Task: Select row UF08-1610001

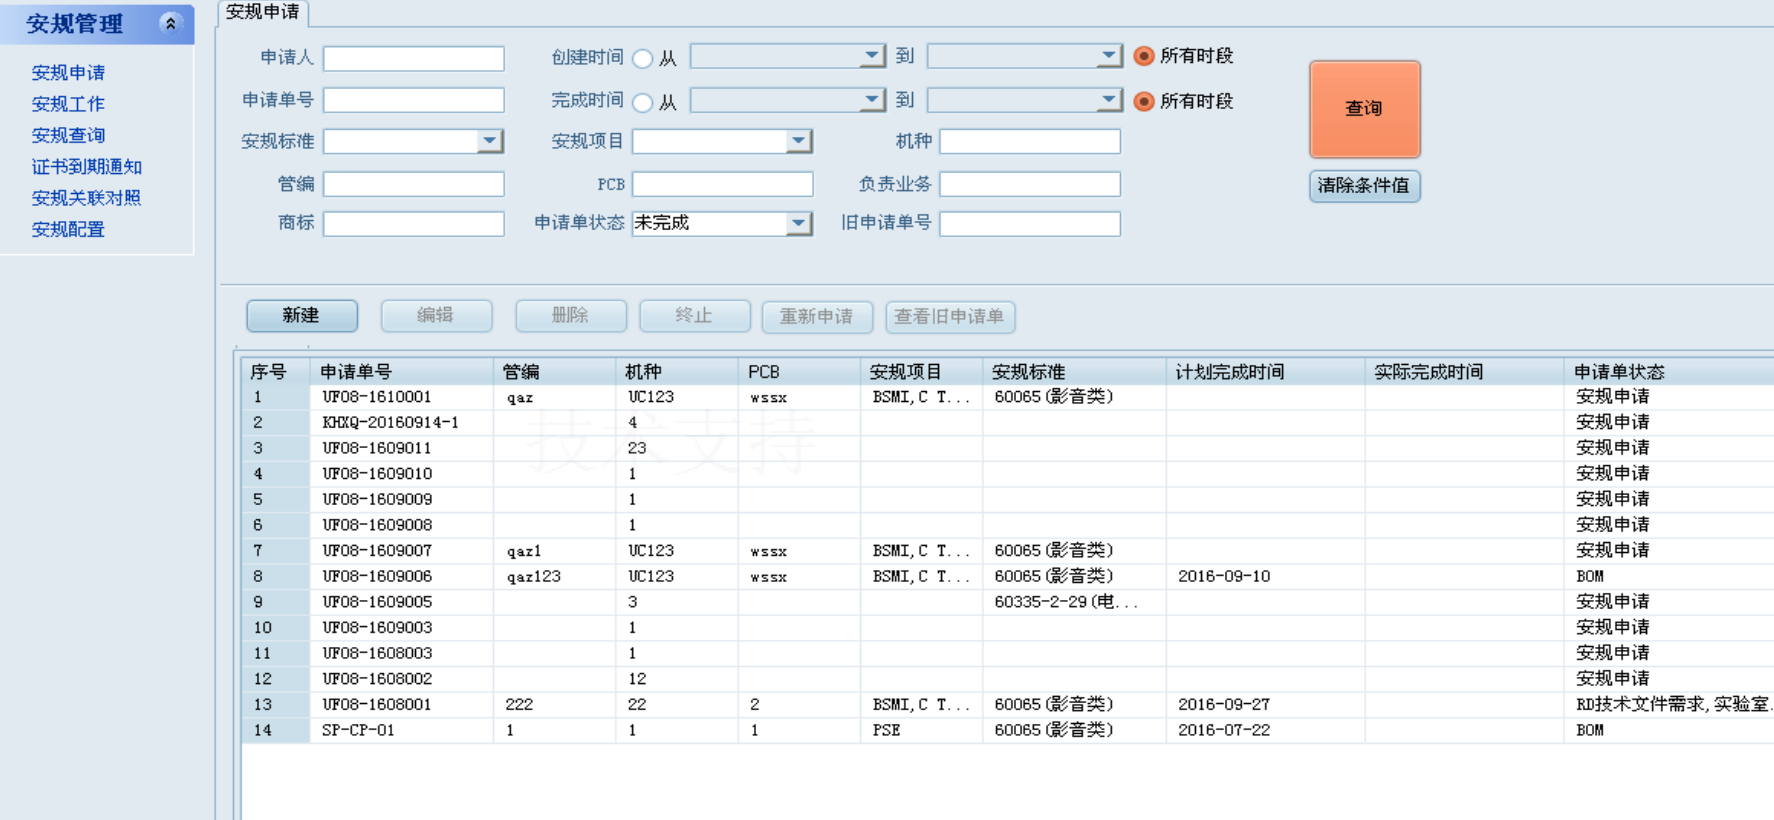Action: tap(1008, 397)
